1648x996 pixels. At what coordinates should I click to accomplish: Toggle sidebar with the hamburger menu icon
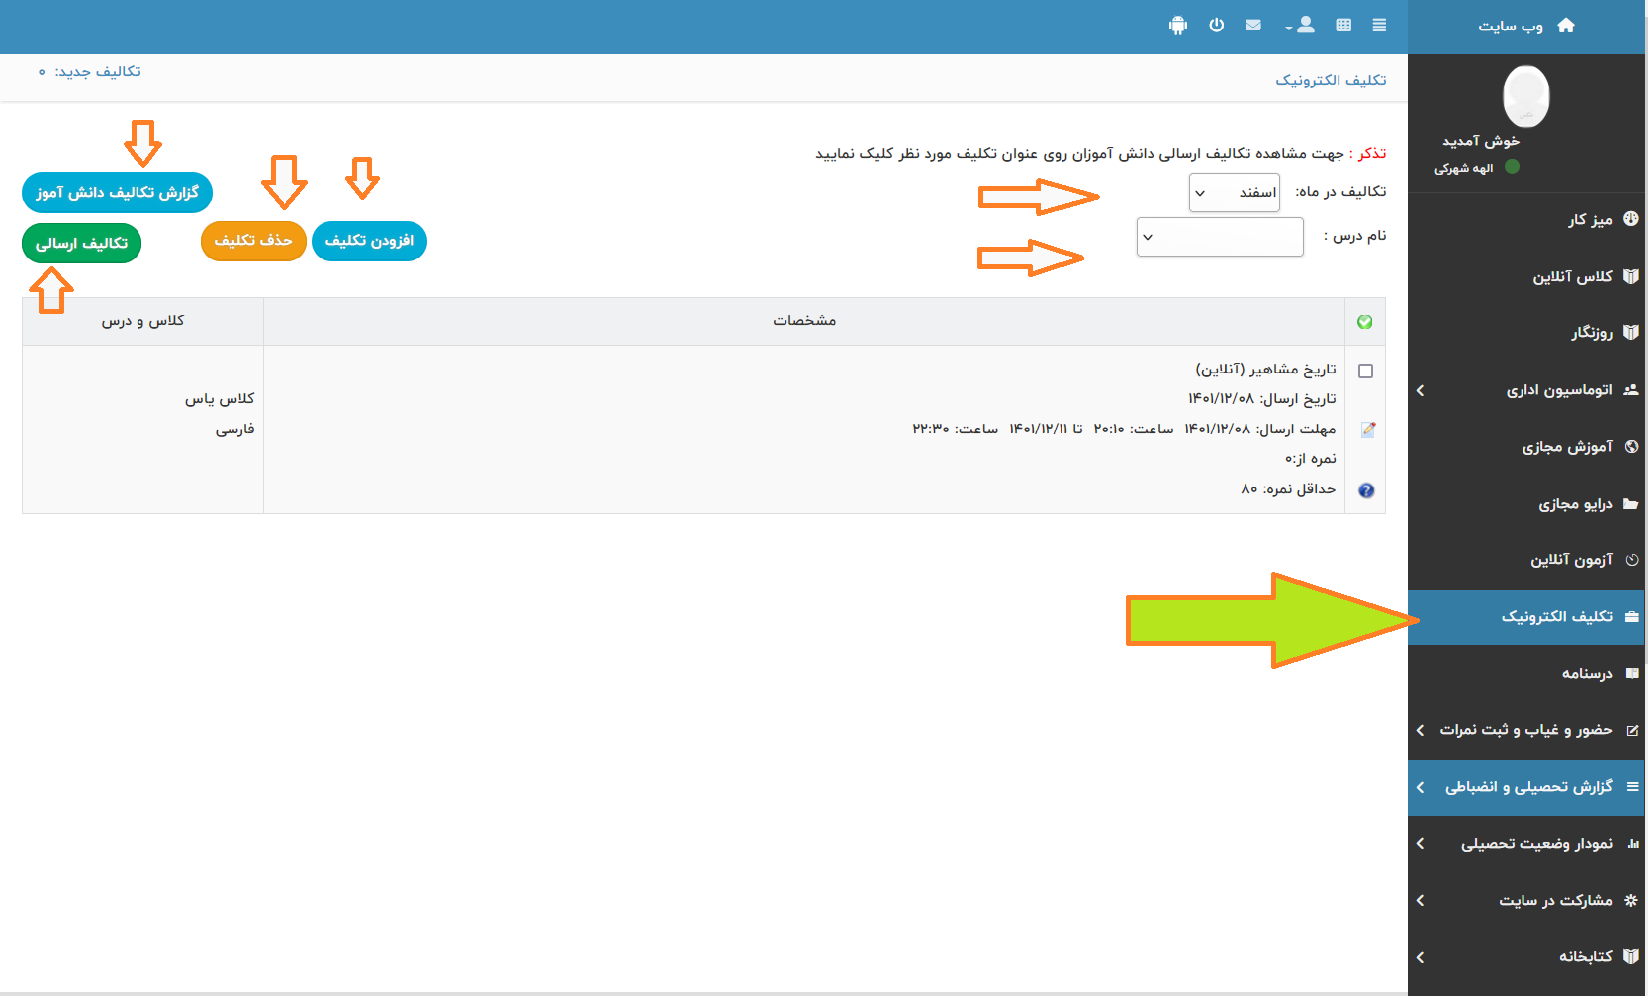pos(1379,26)
